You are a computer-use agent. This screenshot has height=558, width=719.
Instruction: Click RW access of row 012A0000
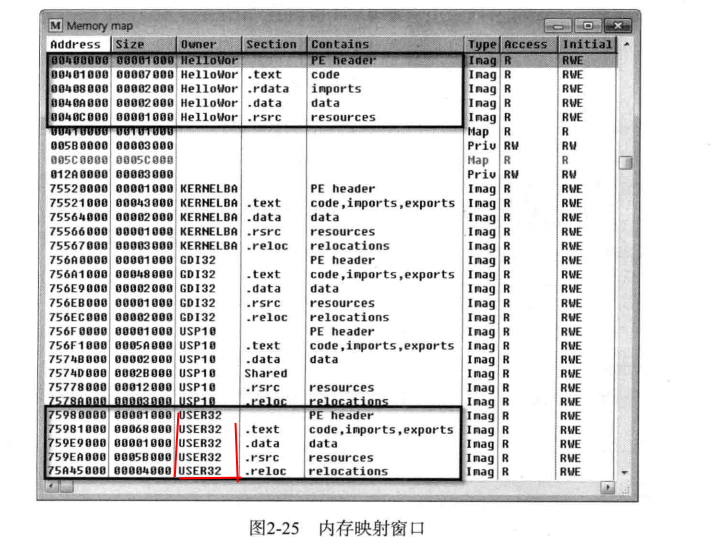click(x=511, y=174)
